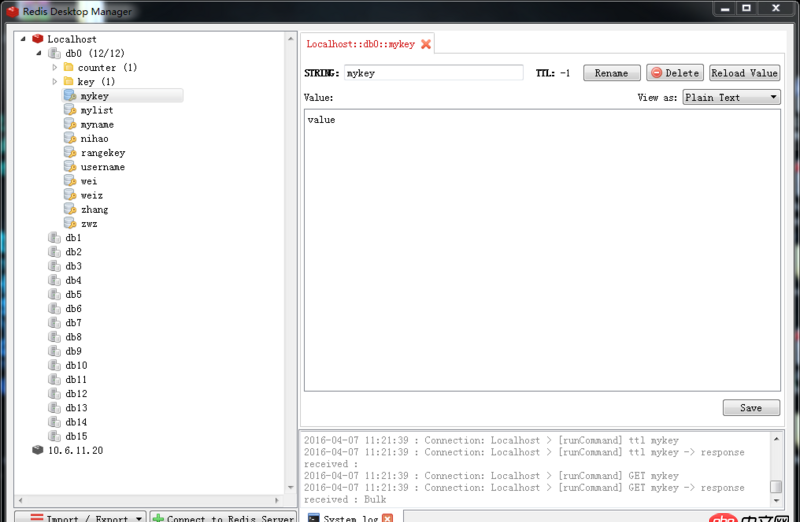Image resolution: width=800 pixels, height=522 pixels.
Task: Select the db7 database
Action: click(73, 323)
